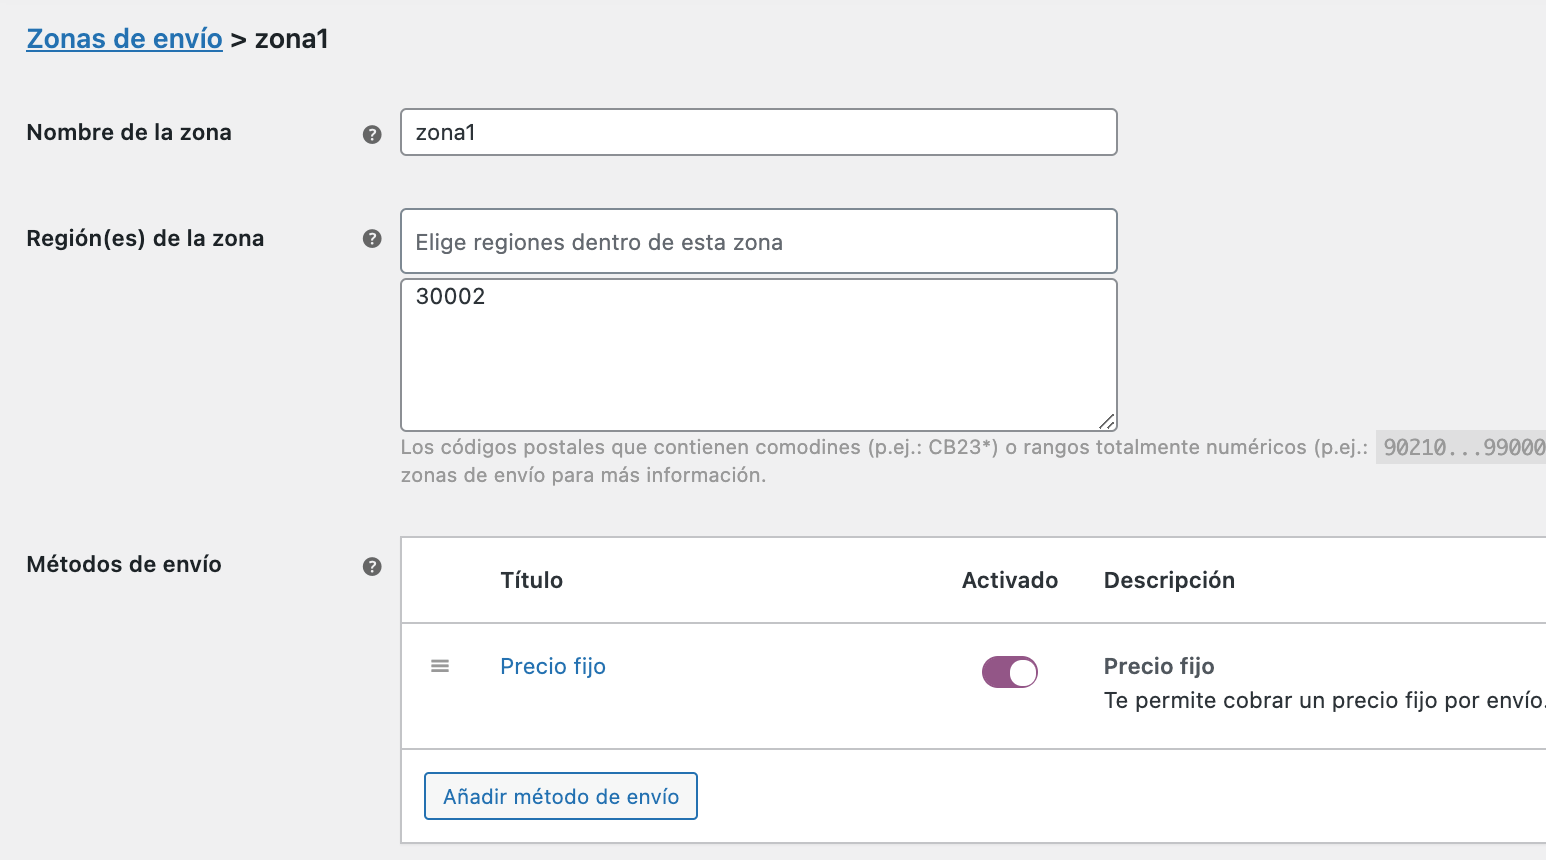
Task: Click the Título column header
Action: (532, 580)
